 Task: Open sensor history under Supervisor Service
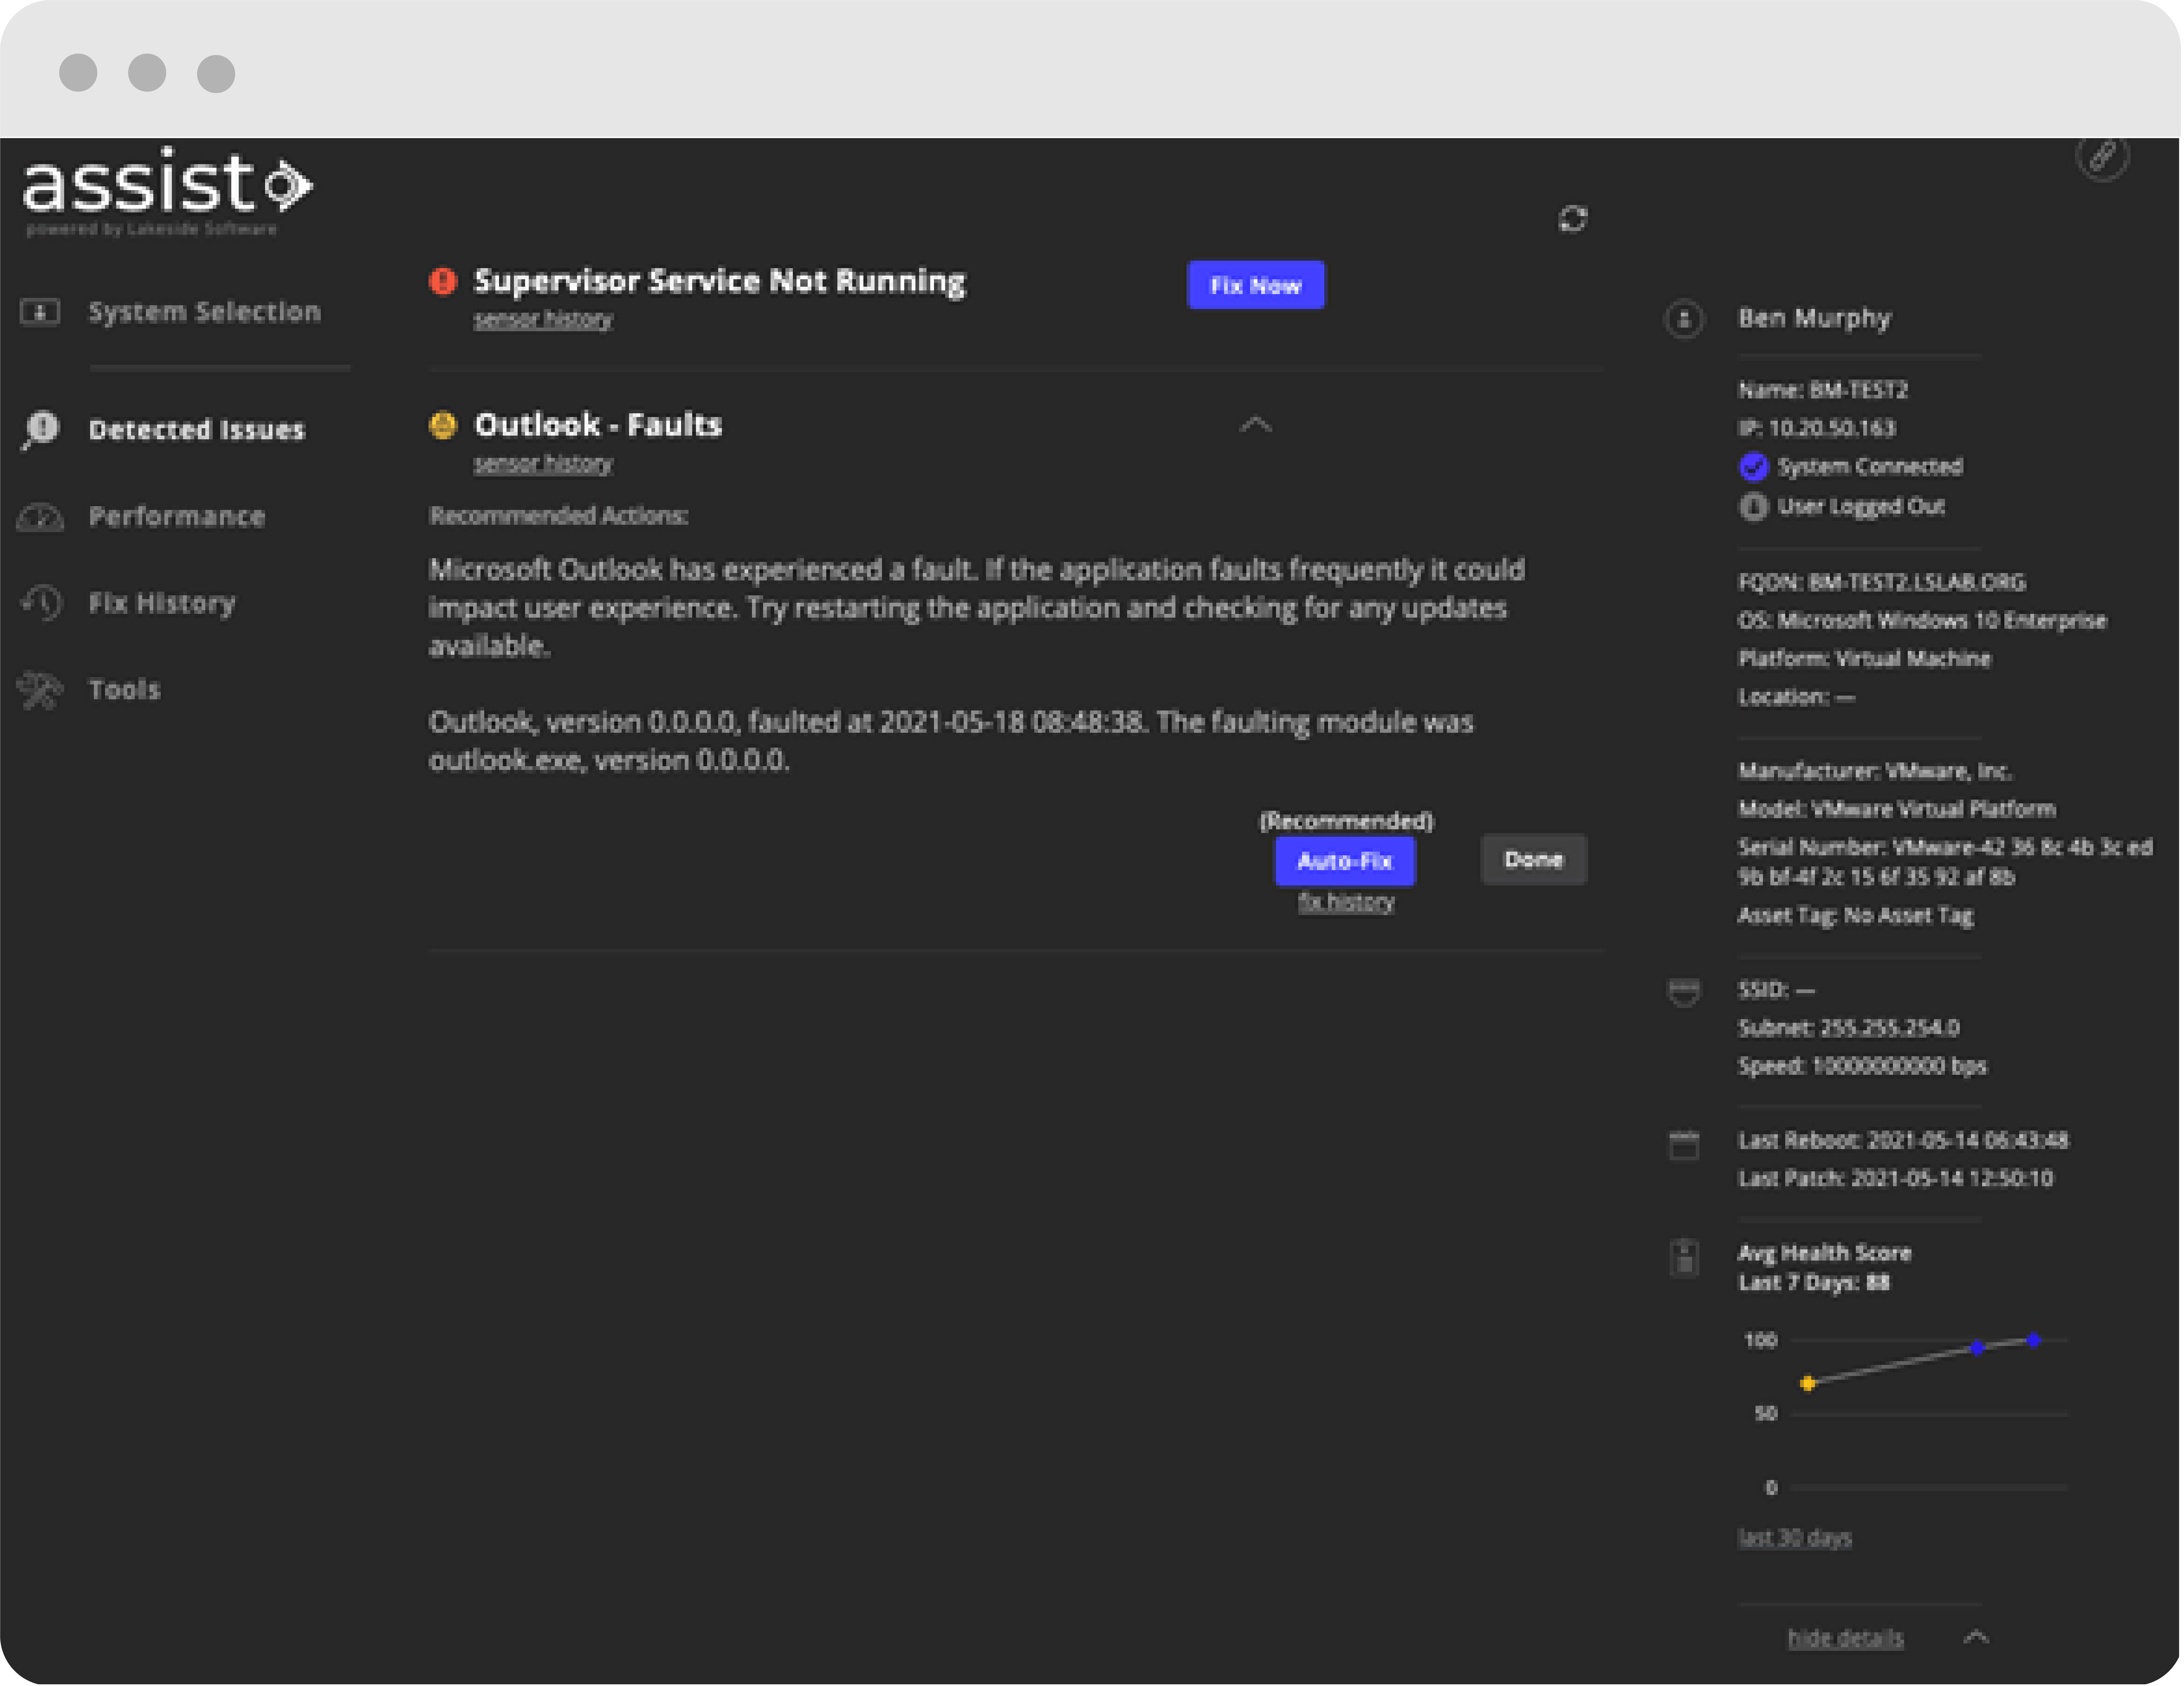[x=543, y=320]
